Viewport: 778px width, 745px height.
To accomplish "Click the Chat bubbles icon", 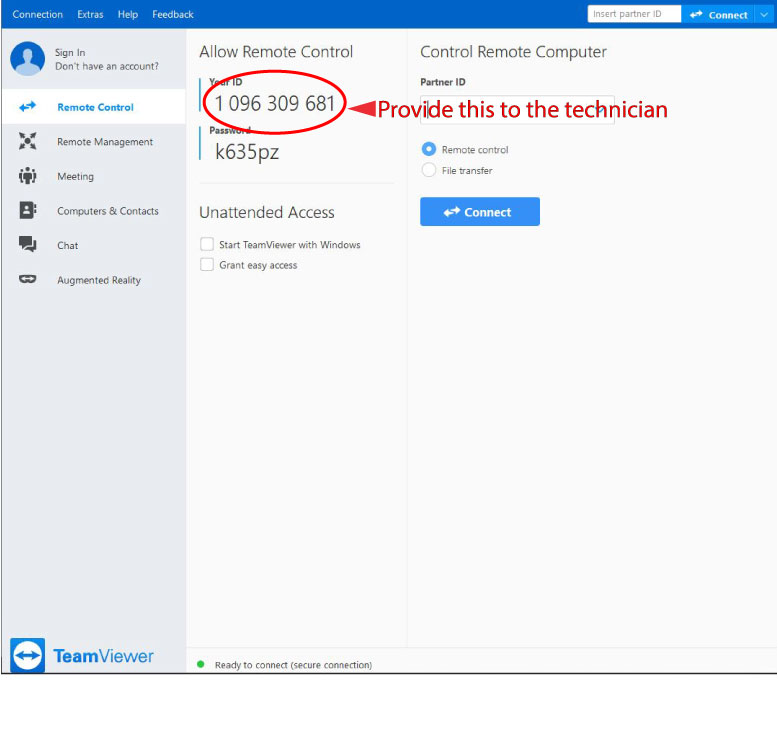I will (27, 245).
